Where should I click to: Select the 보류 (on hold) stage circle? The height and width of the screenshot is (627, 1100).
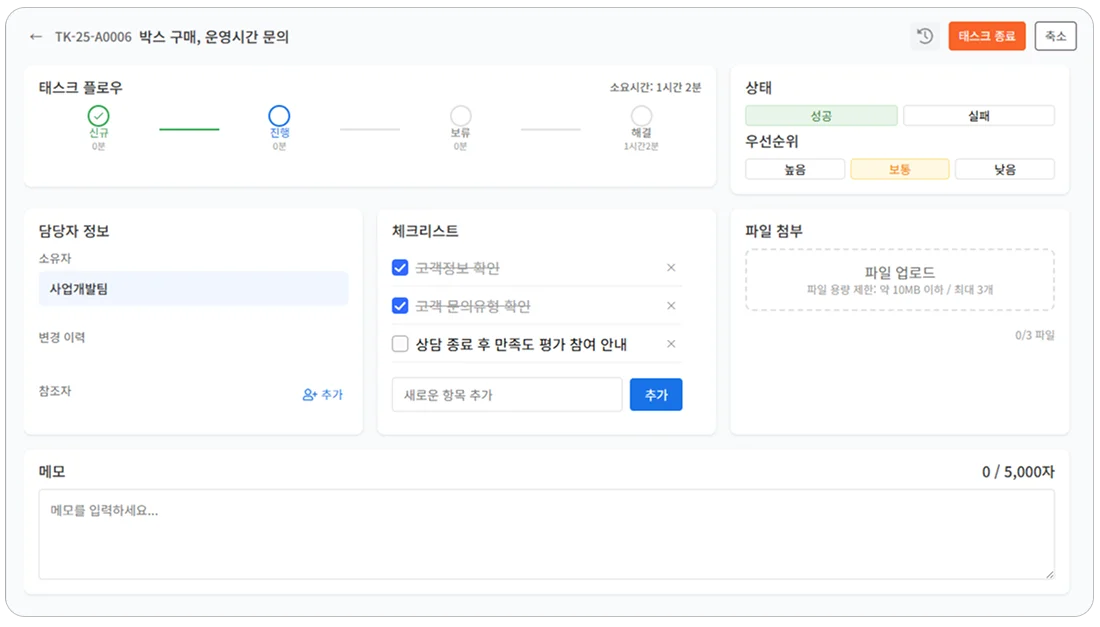tap(460, 116)
